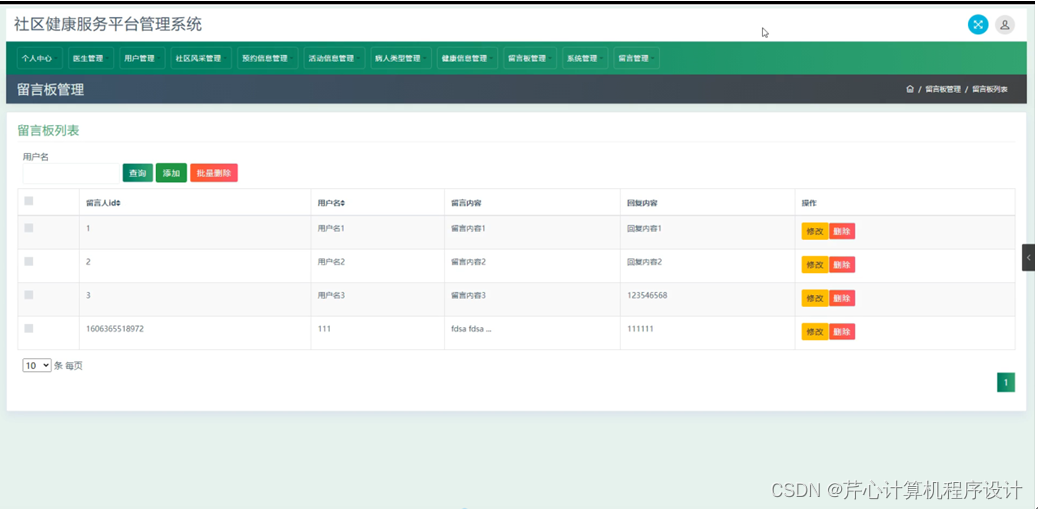The height and width of the screenshot is (509, 1038).
Task: Expand the 社区风采管理 menu
Action: [x=201, y=58]
